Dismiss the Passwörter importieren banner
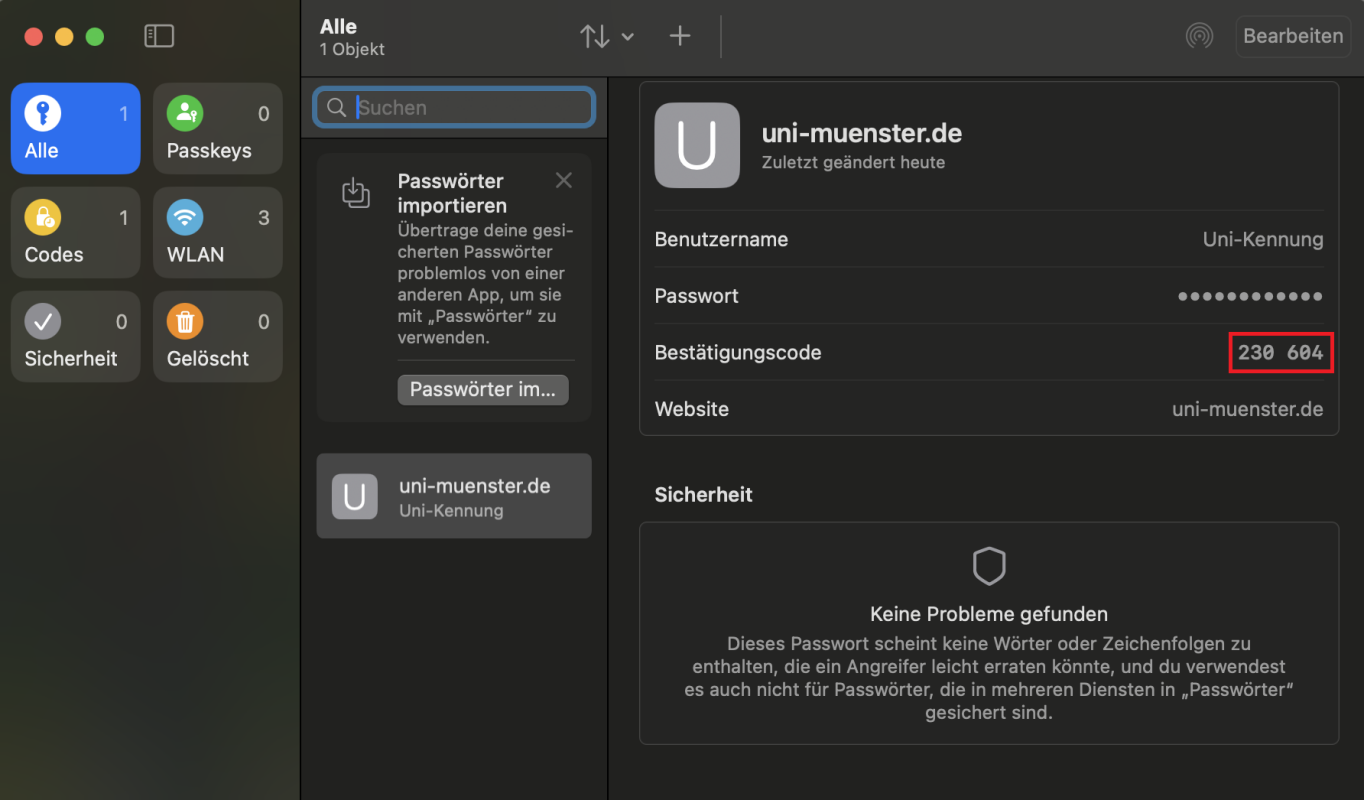 (564, 180)
